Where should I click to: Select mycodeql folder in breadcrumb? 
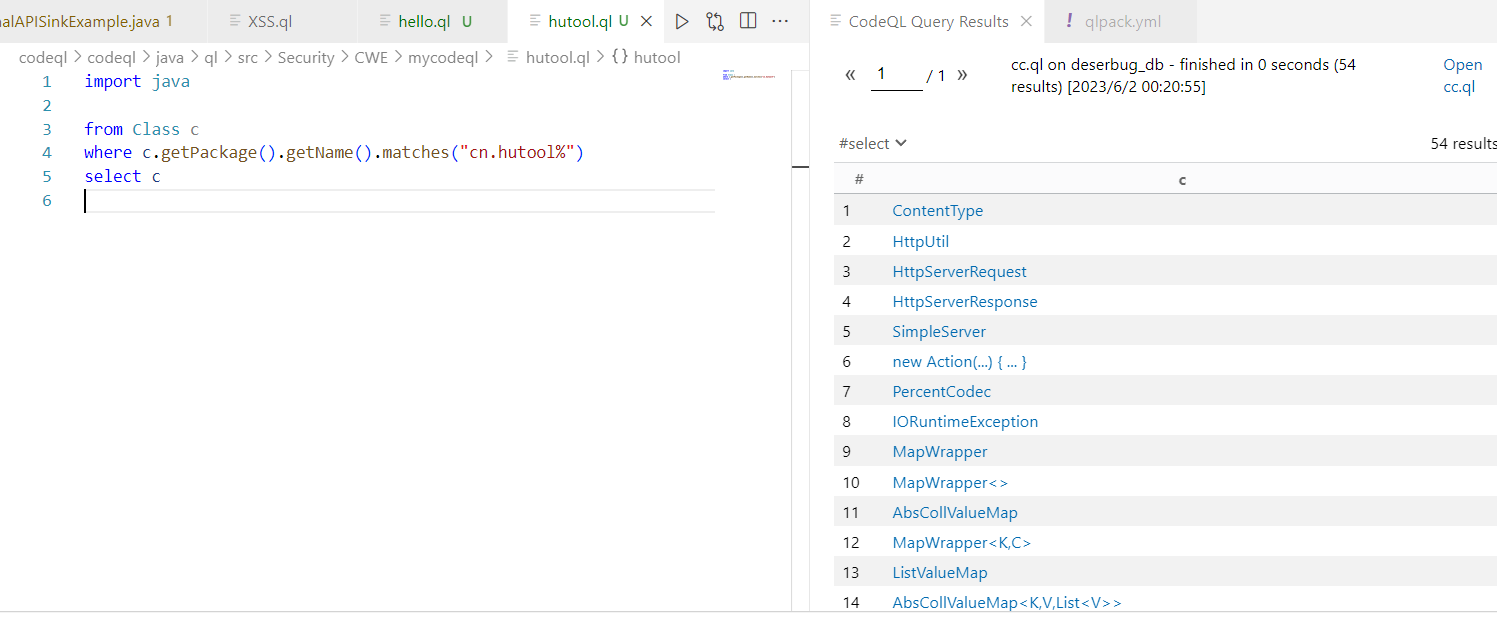click(x=443, y=57)
